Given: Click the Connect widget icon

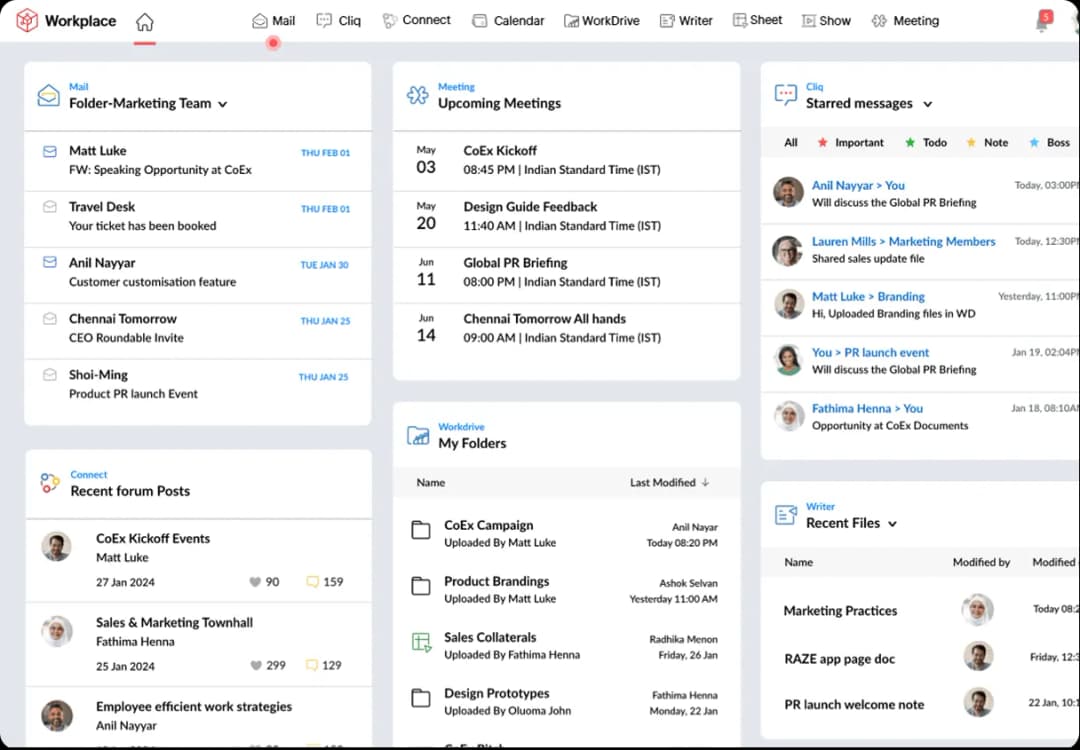Looking at the screenshot, I should click(x=49, y=483).
